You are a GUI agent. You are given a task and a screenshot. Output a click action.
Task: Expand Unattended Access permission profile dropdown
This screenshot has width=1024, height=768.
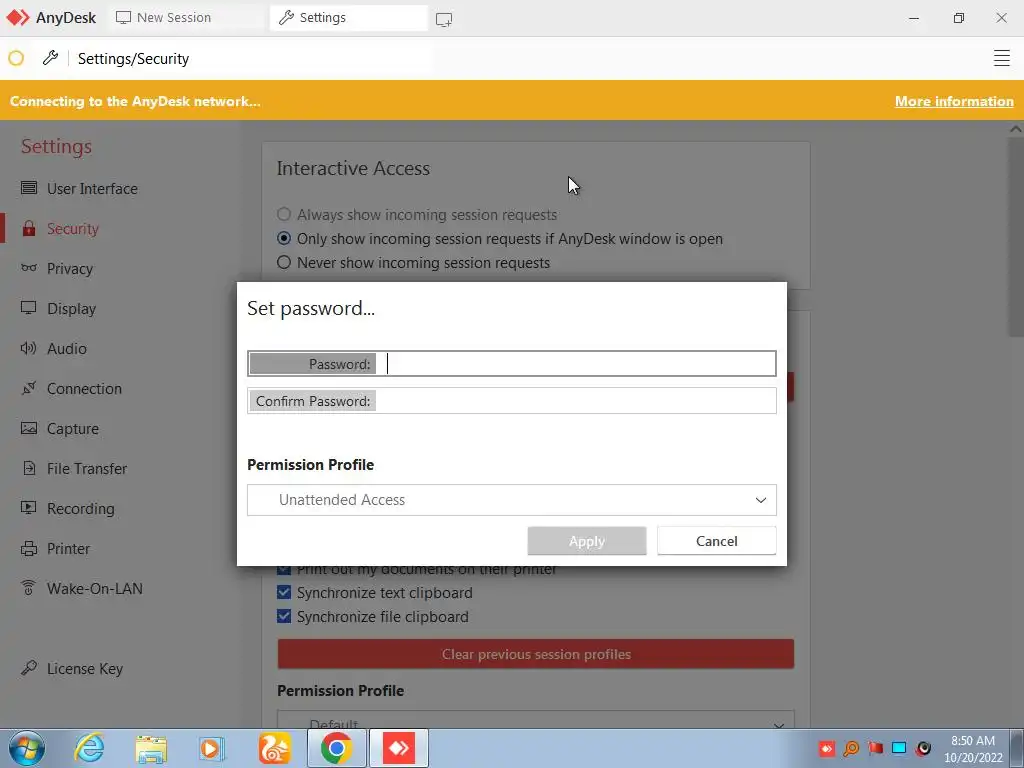511,500
